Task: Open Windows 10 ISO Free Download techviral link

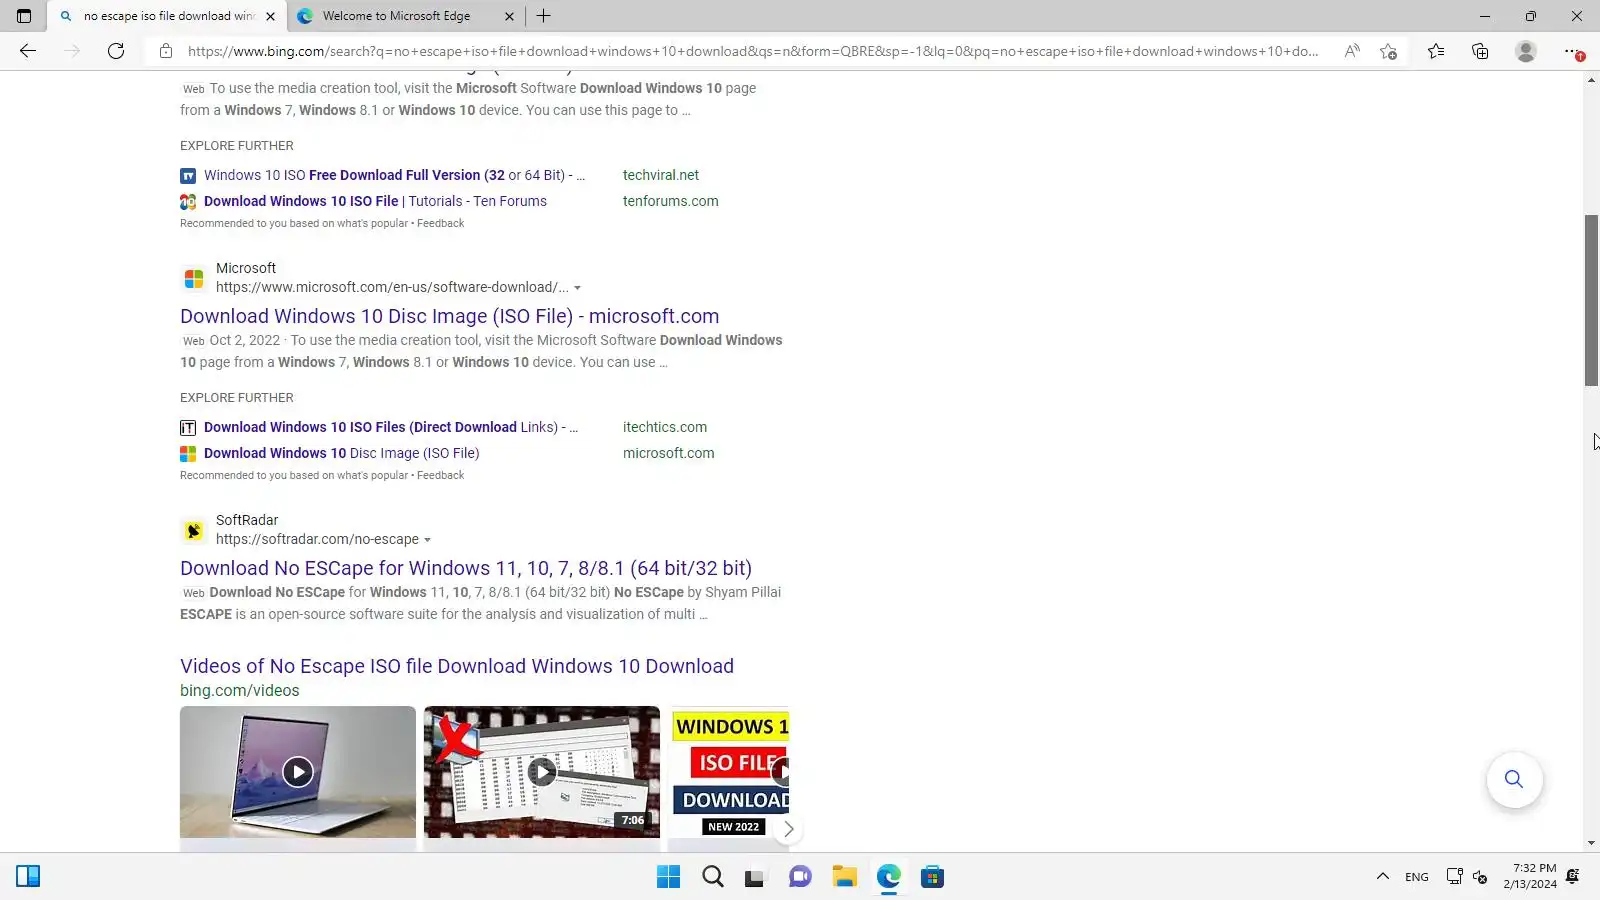Action: pos(394,175)
